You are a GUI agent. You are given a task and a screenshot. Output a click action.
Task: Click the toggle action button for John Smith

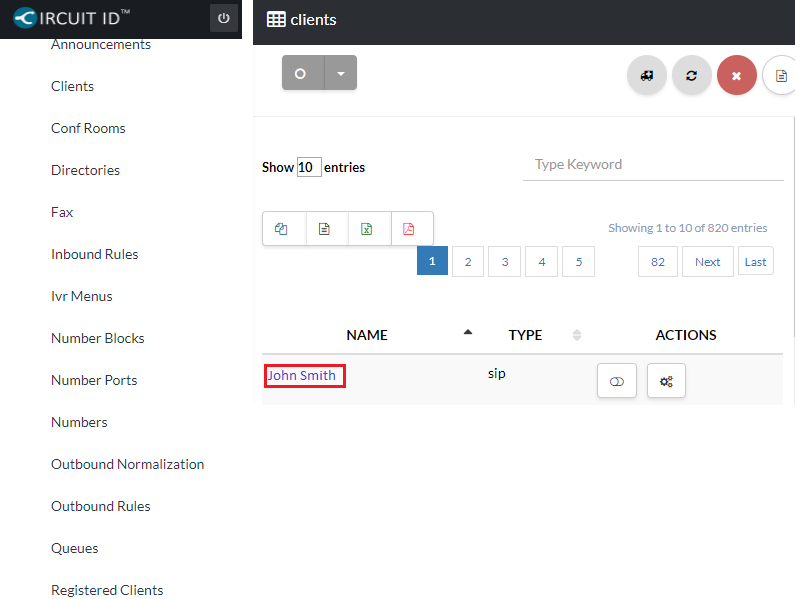click(616, 381)
